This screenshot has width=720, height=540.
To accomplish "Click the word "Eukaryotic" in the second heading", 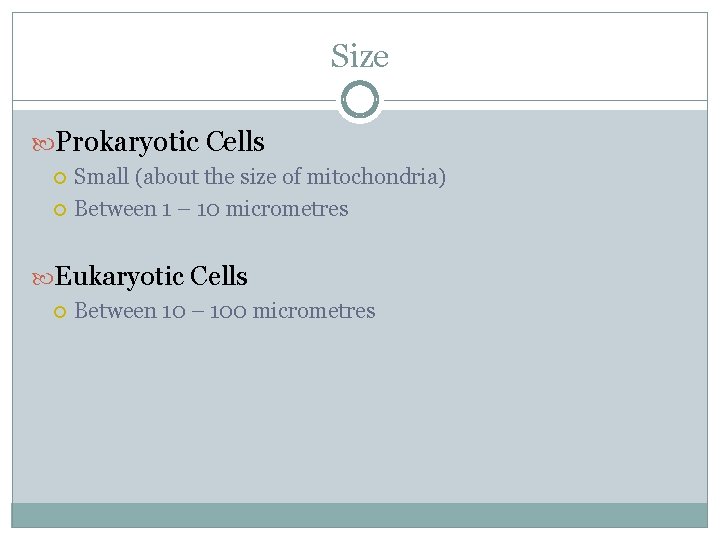I will point(120,276).
